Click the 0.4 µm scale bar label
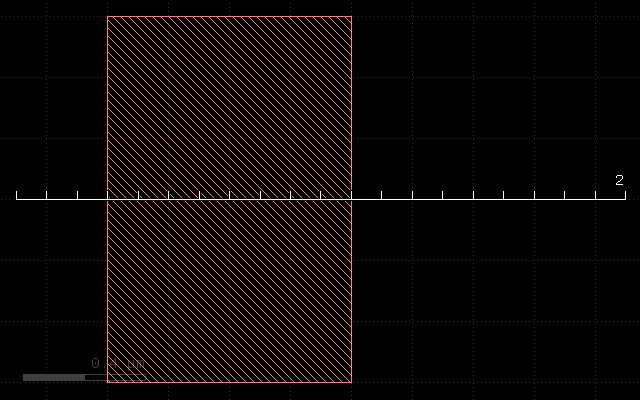 click(115, 363)
